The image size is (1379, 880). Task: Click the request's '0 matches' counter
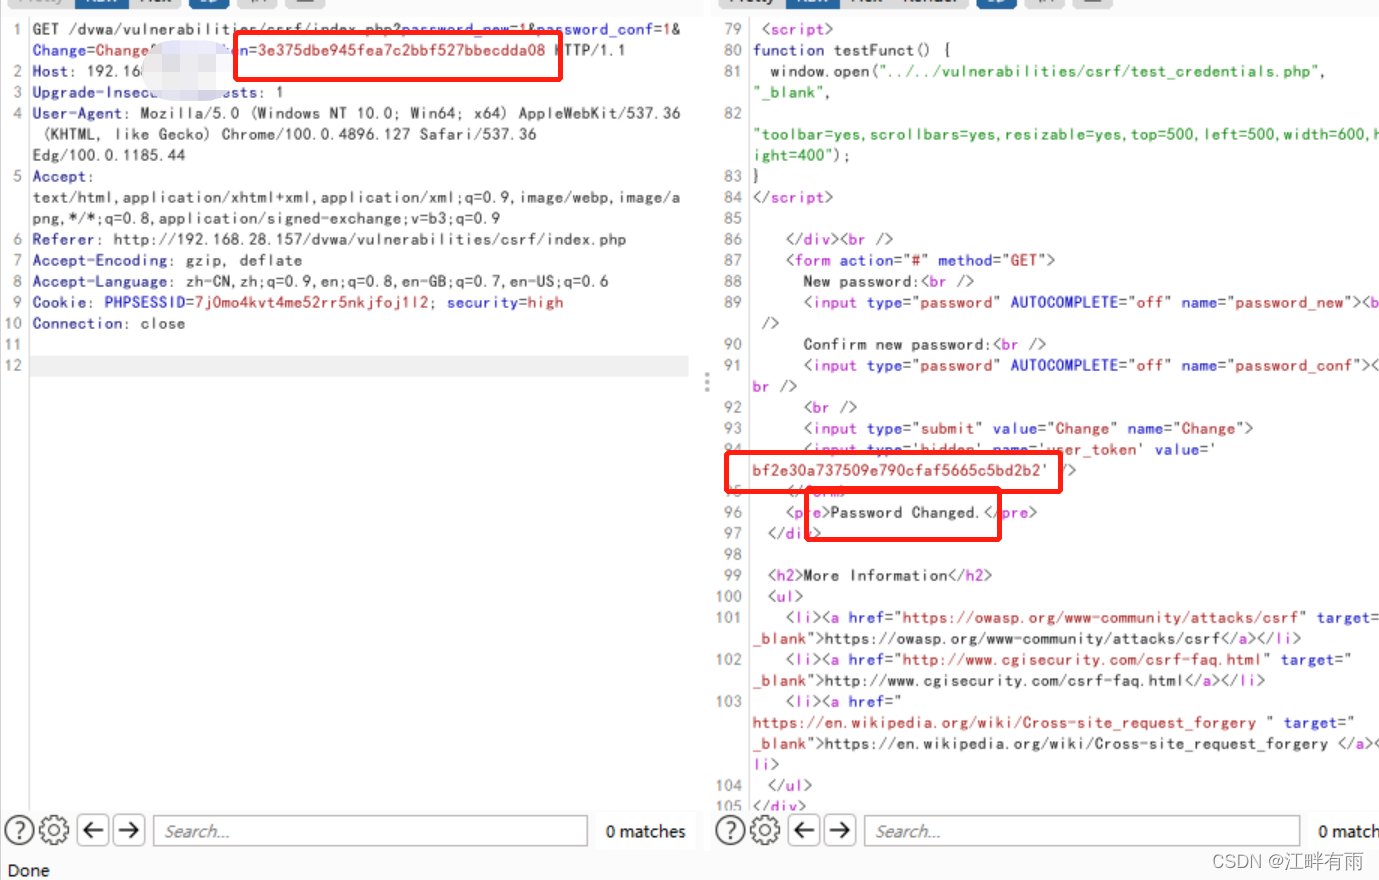(x=645, y=832)
